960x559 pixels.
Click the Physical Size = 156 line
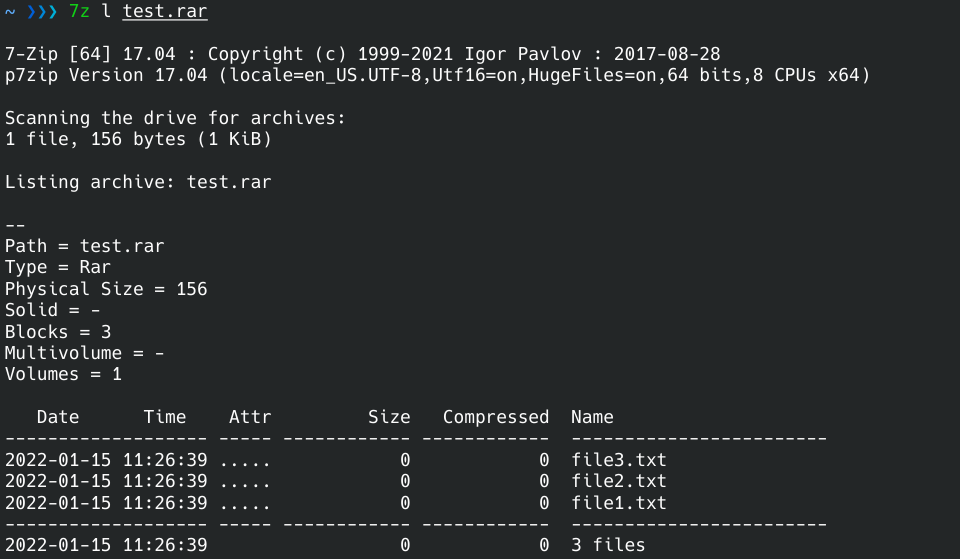tap(106, 289)
